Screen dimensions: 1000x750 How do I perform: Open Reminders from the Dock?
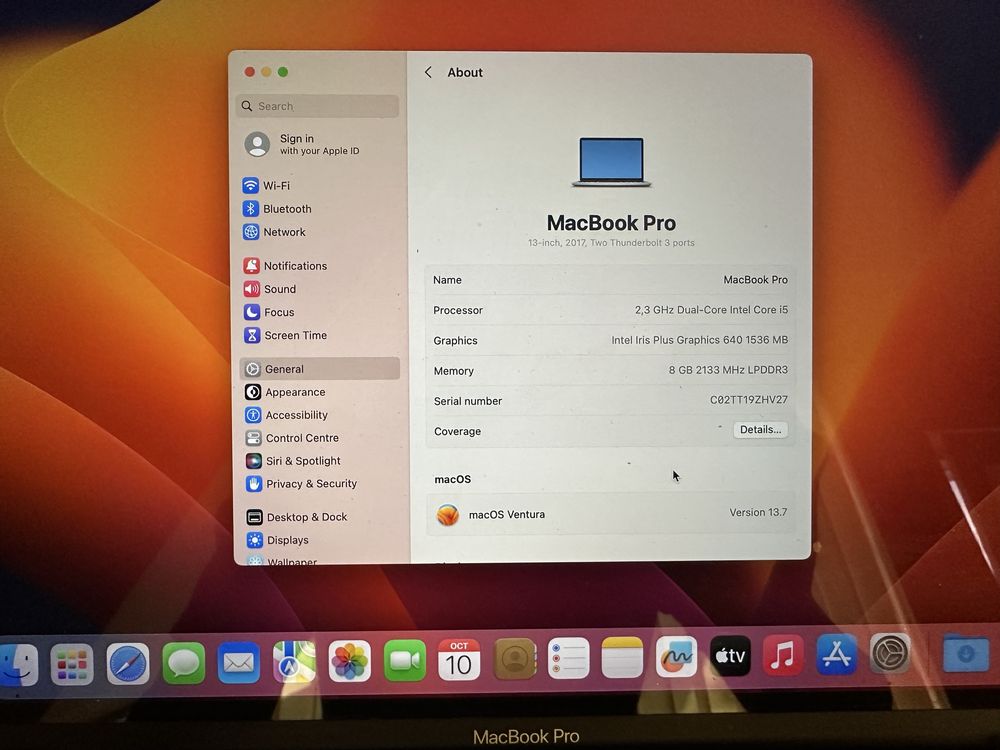click(568, 658)
